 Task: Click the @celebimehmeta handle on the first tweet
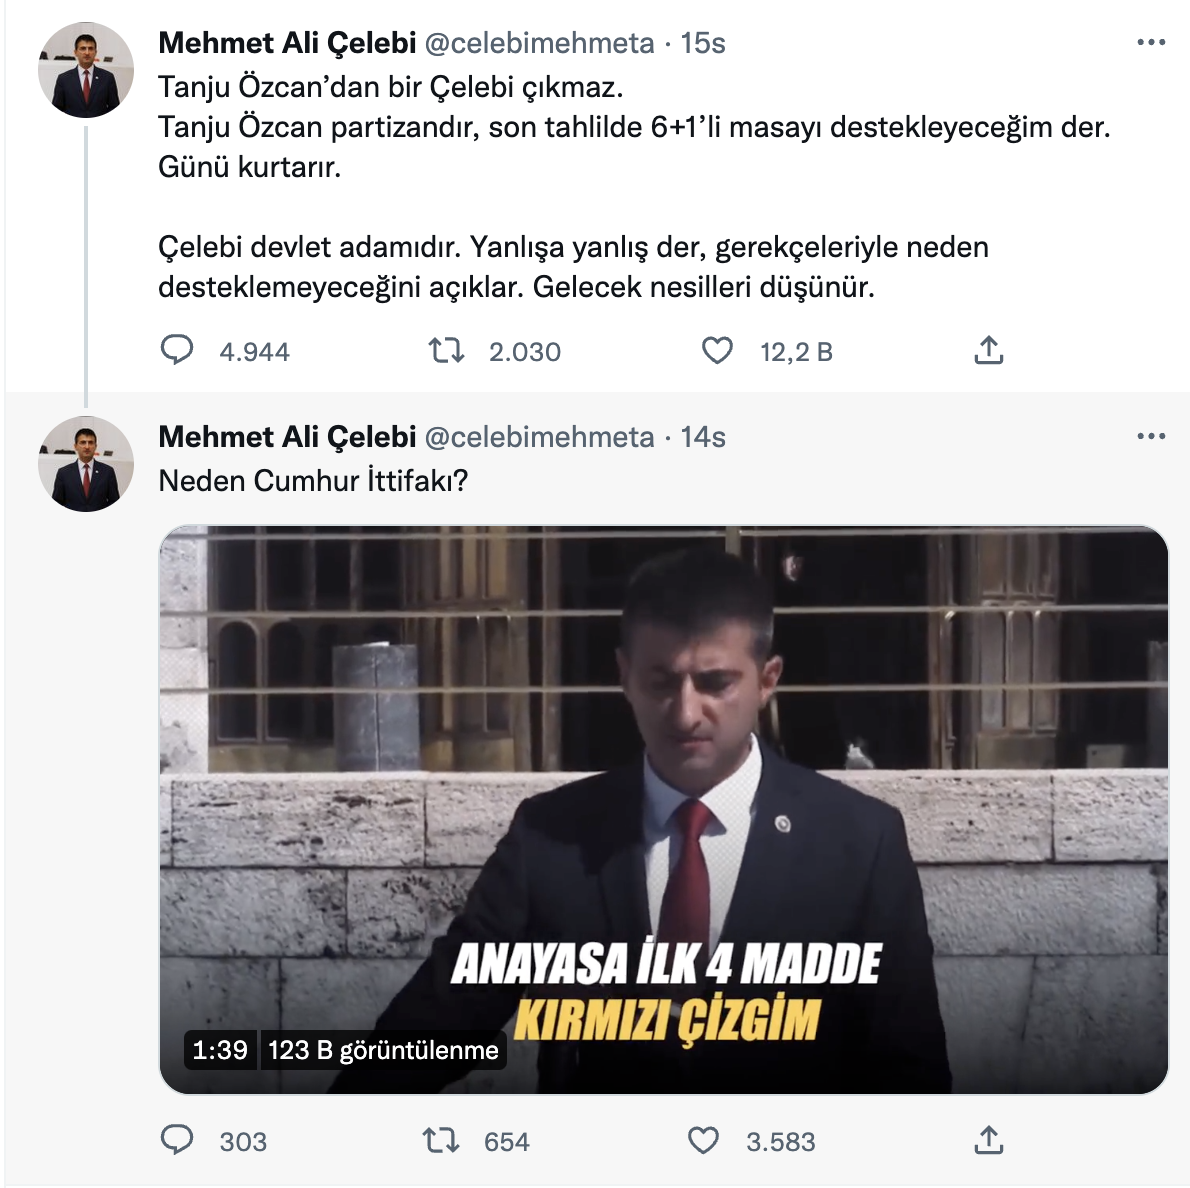click(x=540, y=44)
